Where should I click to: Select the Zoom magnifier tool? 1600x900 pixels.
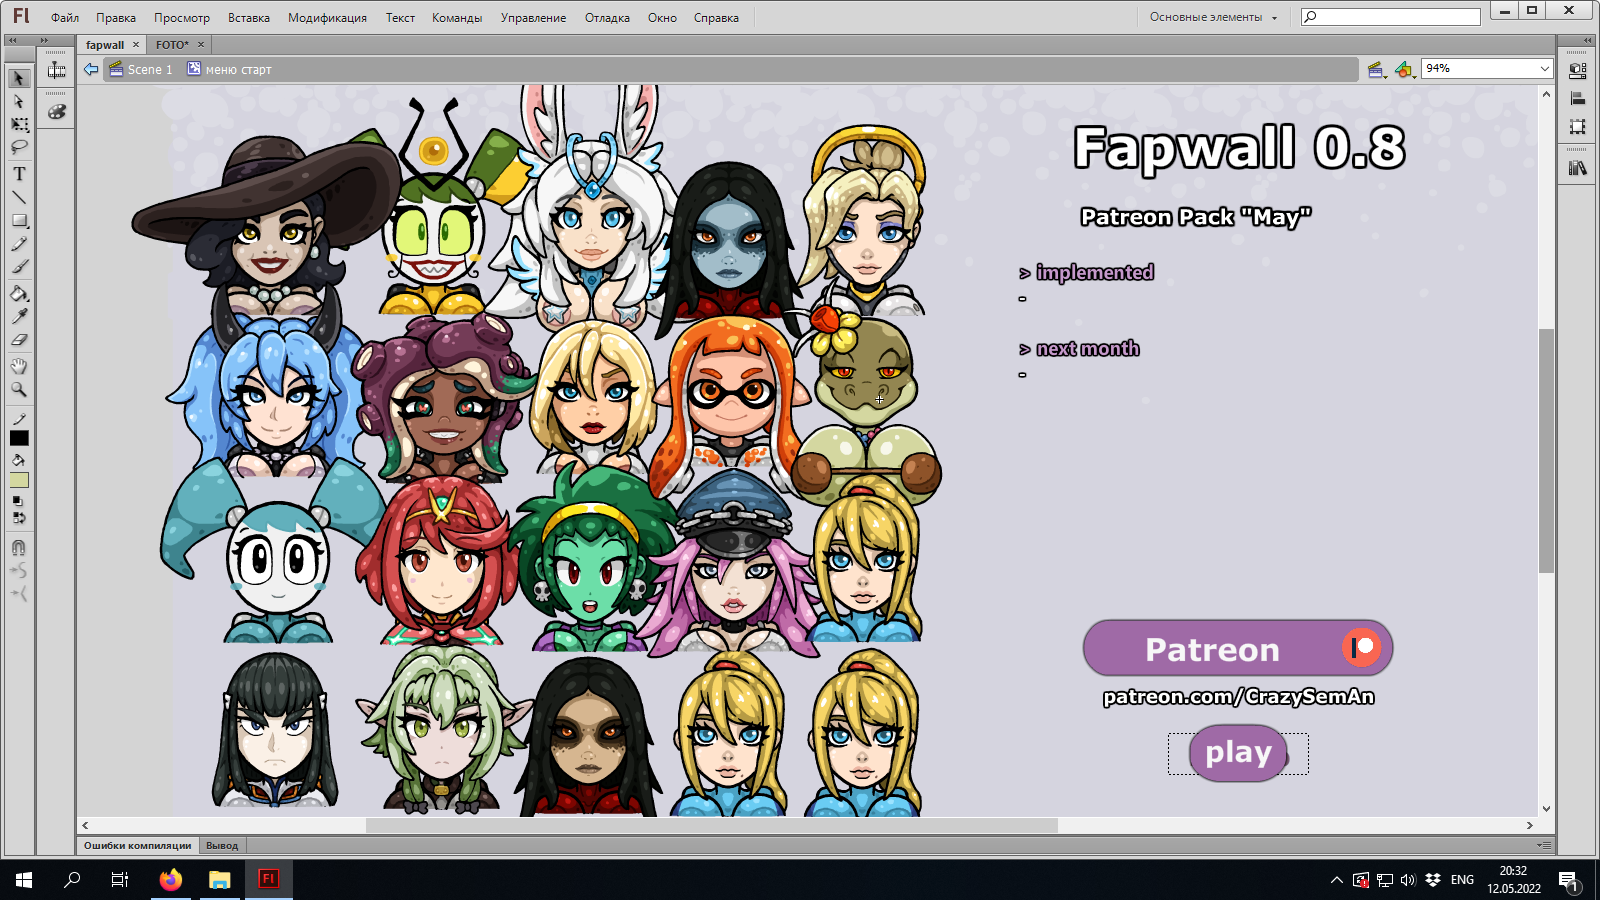pyautogui.click(x=19, y=390)
